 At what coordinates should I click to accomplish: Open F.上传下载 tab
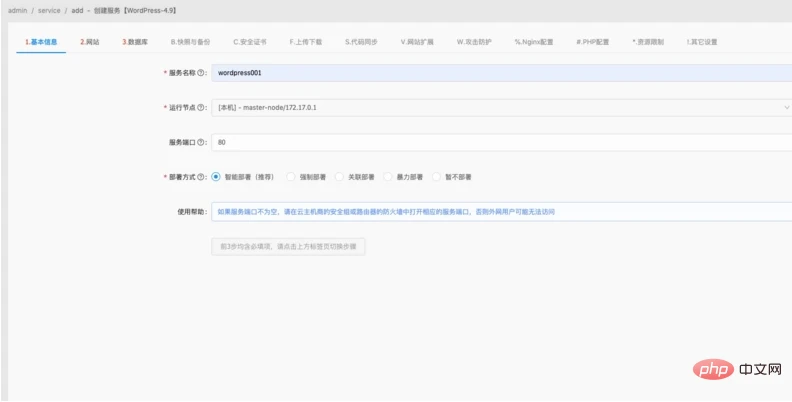306,42
